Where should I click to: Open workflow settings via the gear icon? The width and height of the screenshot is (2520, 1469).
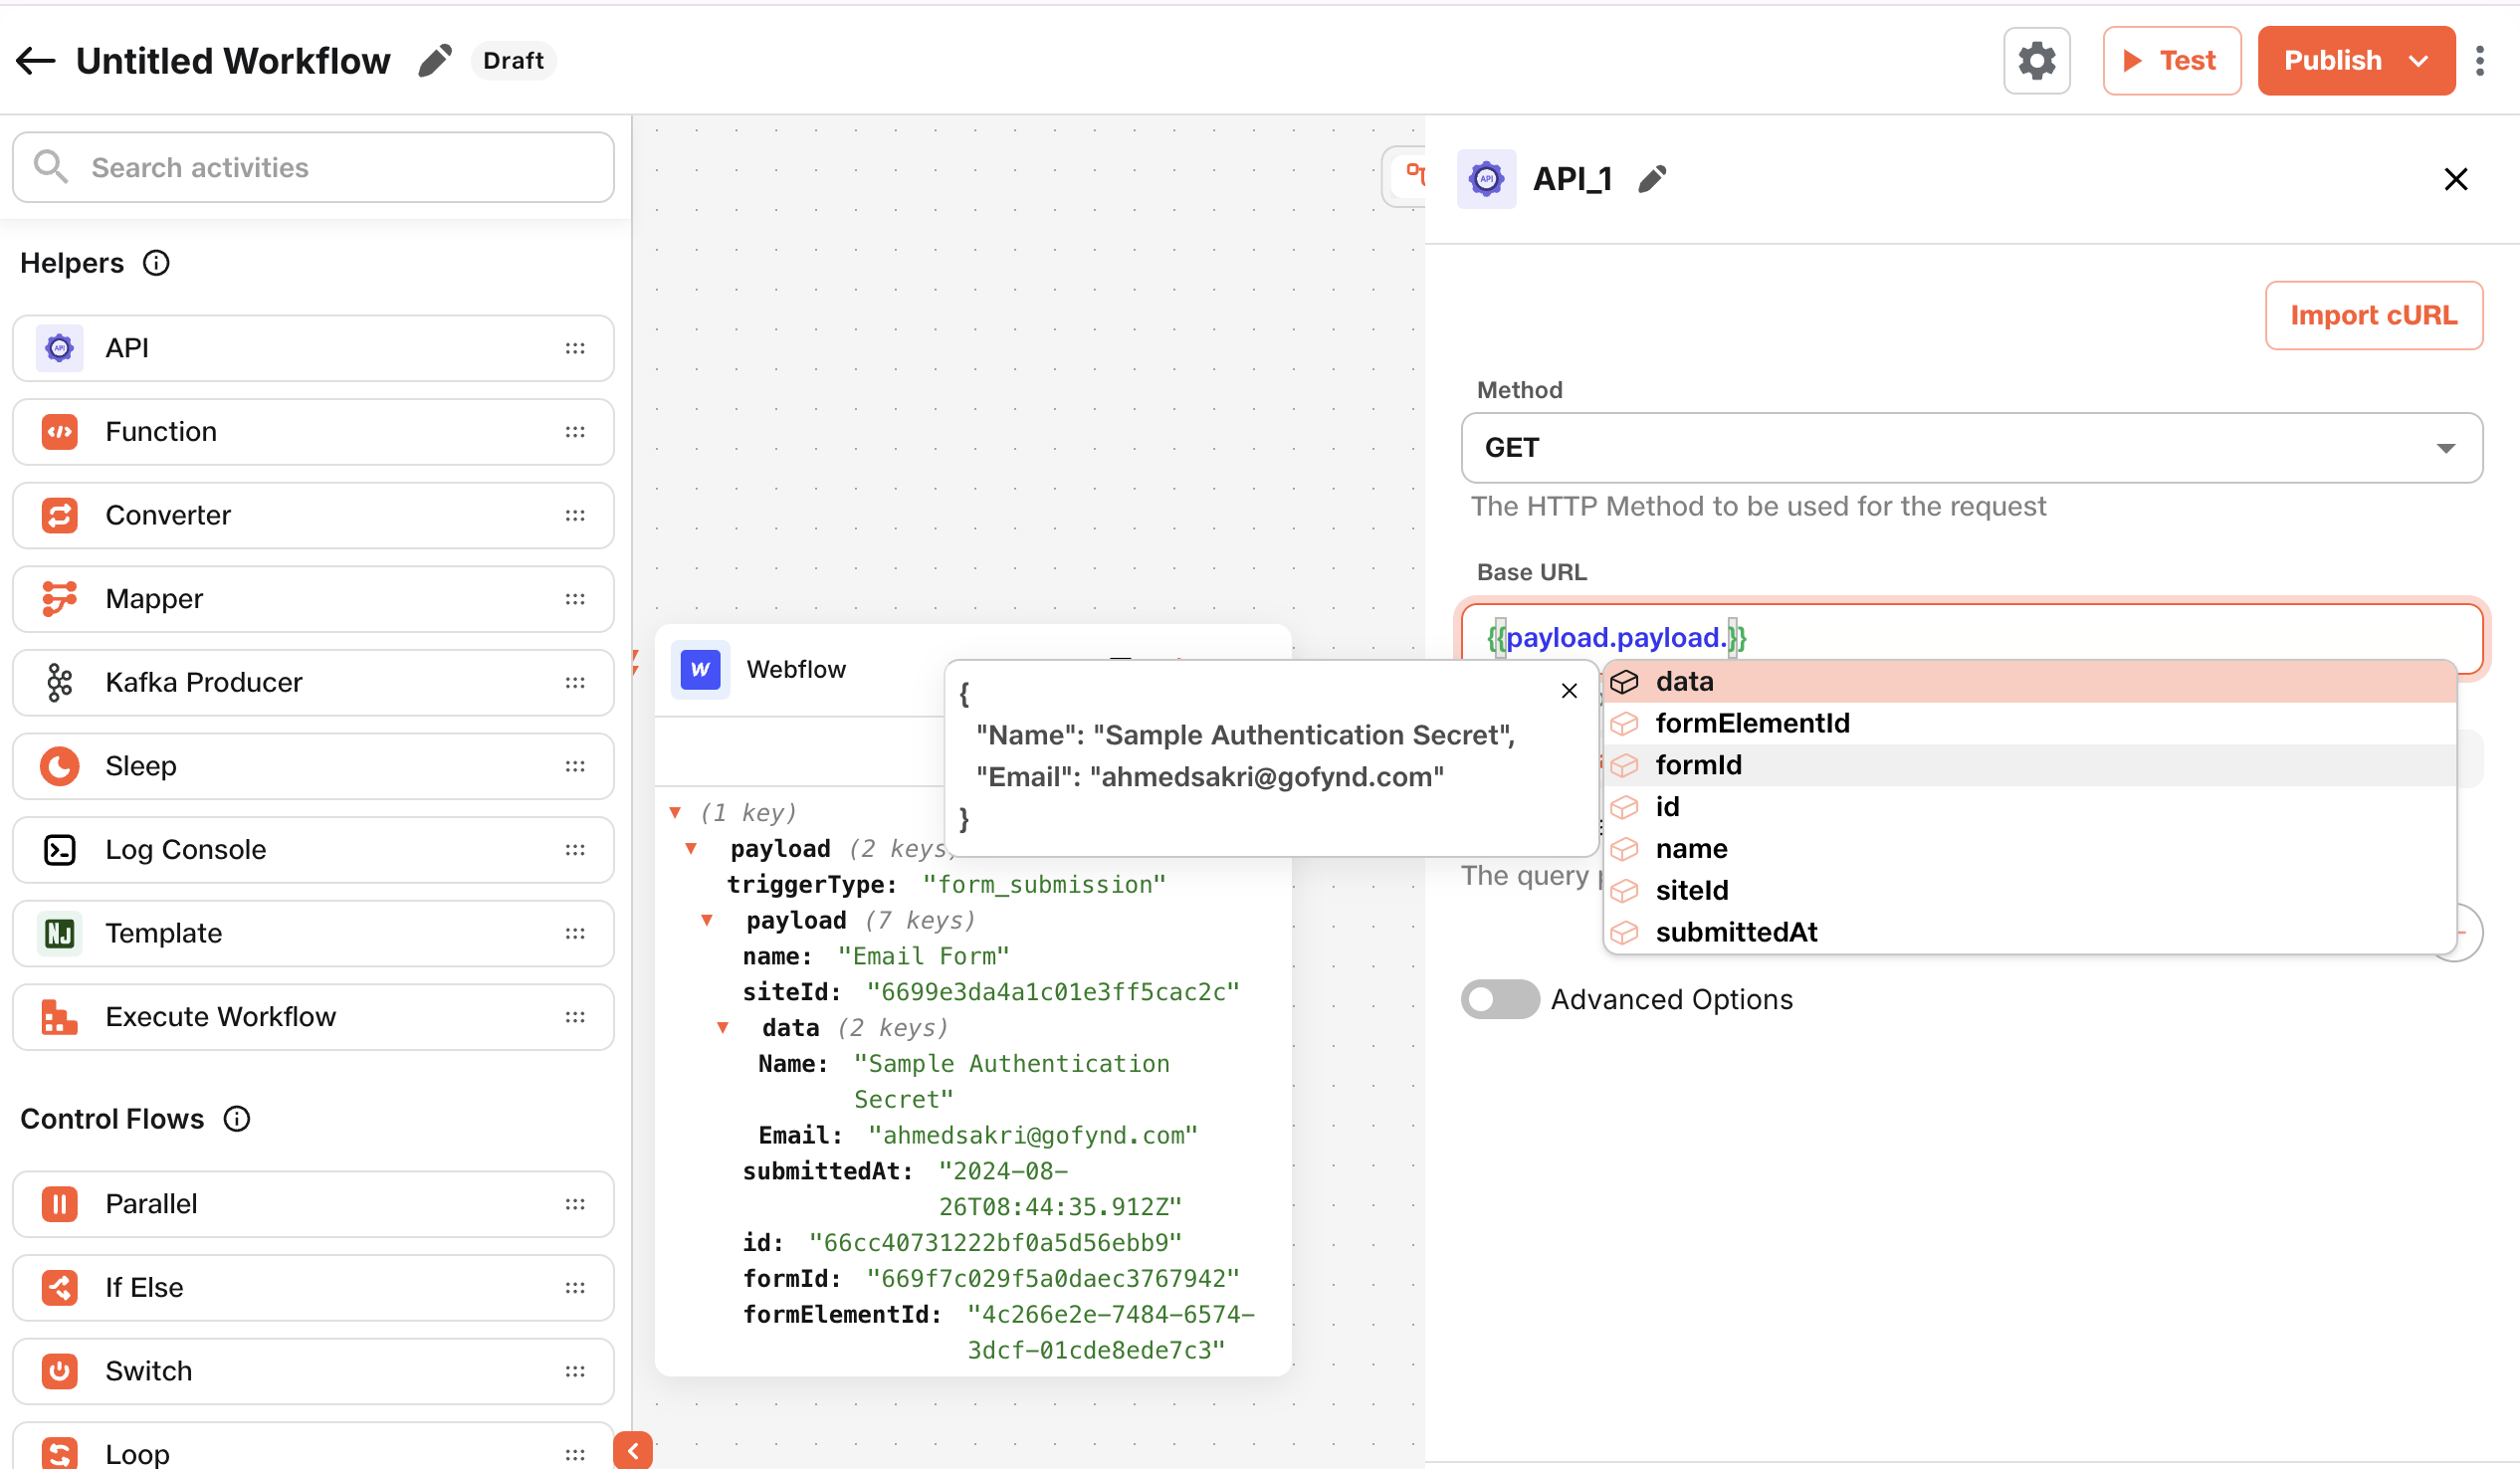coord(2036,61)
